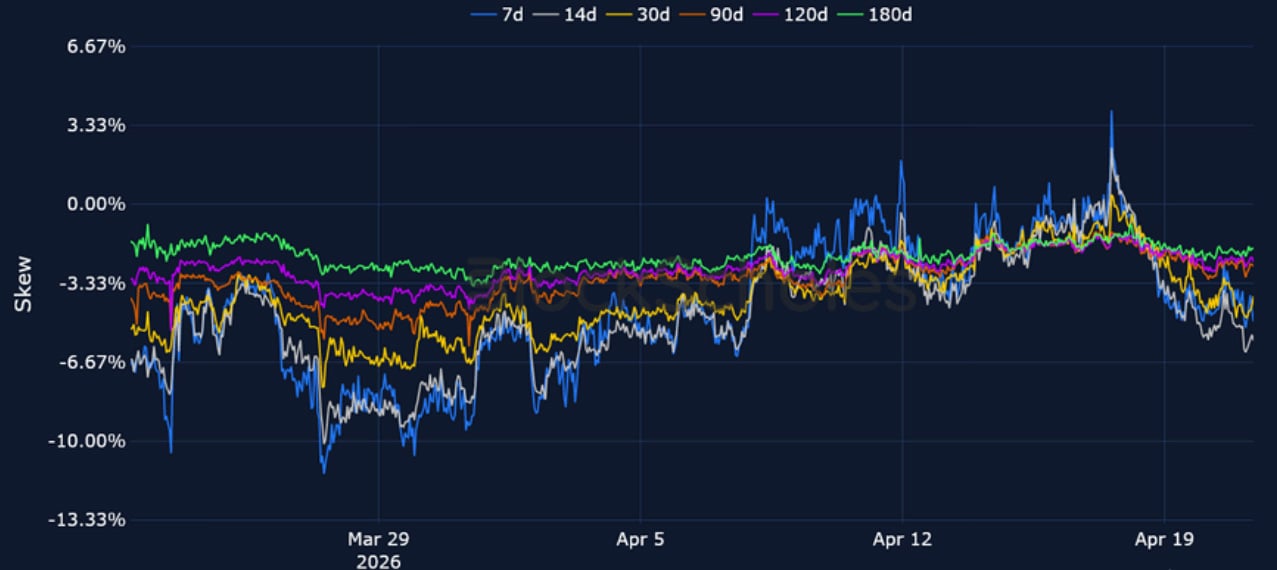Click the -3.33% y-axis tick label
Image resolution: width=1277 pixels, height=570 pixels.
pos(66,283)
